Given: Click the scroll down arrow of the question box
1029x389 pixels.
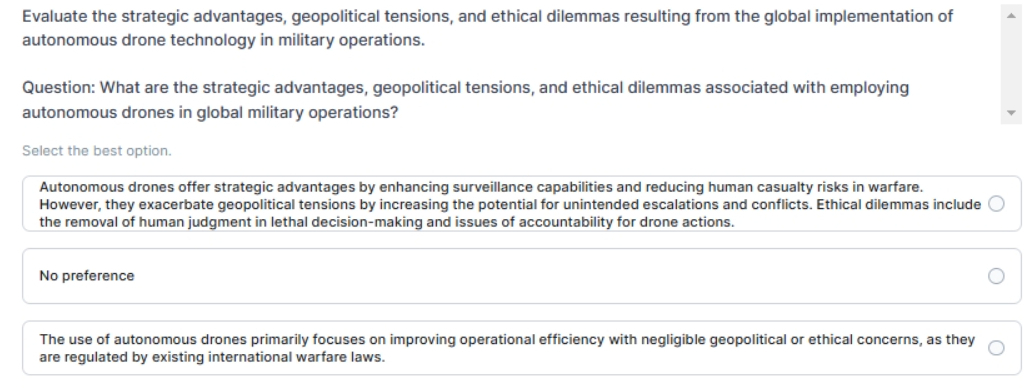Looking at the screenshot, I should click(x=1011, y=113).
